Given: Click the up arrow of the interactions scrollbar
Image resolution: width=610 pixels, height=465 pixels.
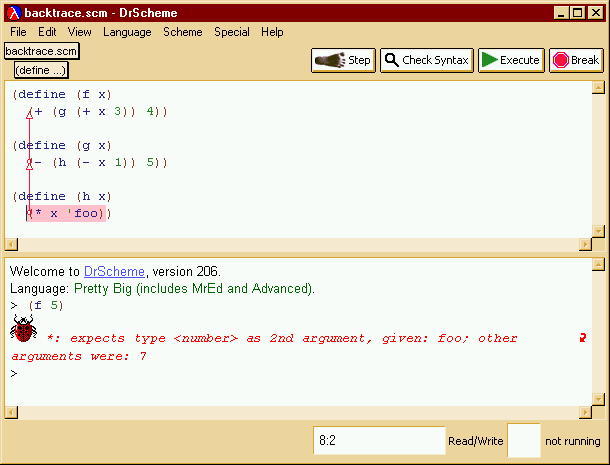Looking at the screenshot, I should pyautogui.click(x=598, y=265).
